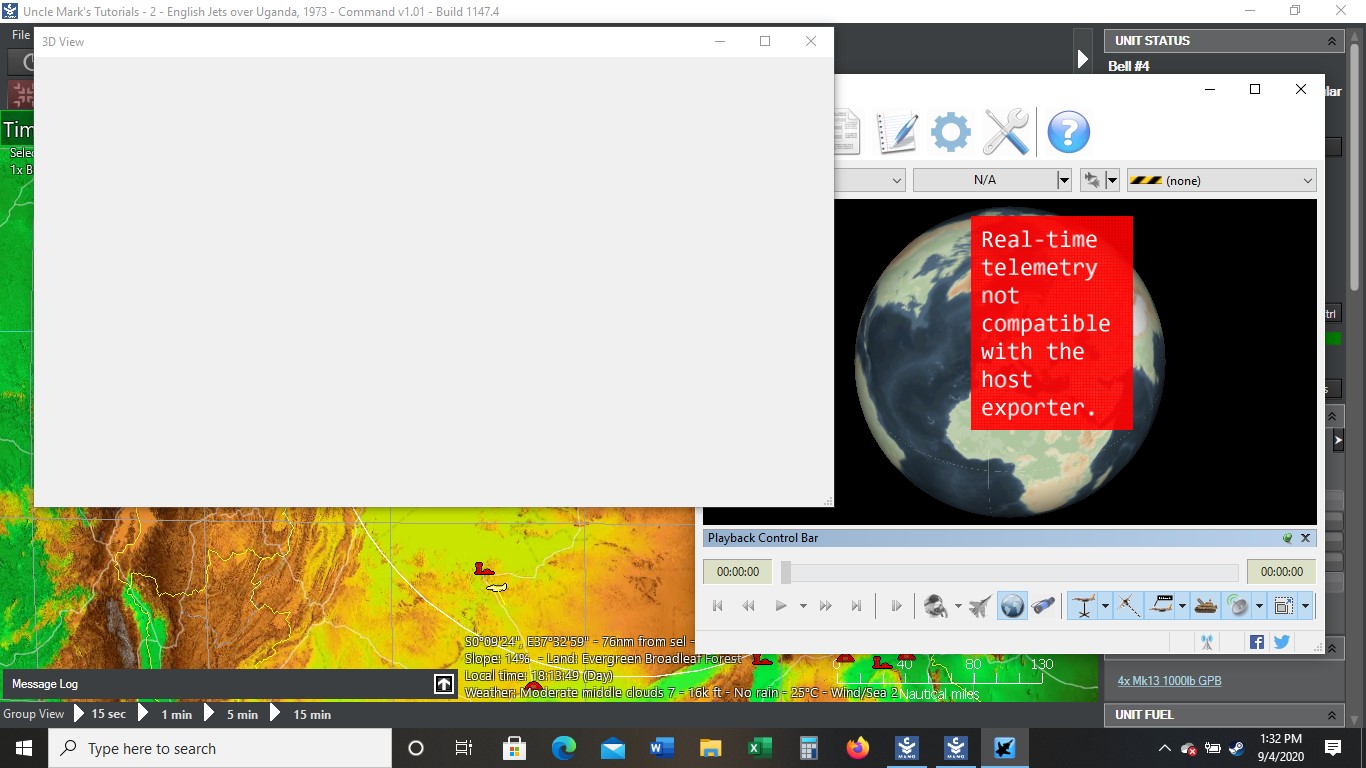The height and width of the screenshot is (768, 1366).
Task: Collapse the UNIT FUEL panel chevrons
Action: 1331,715
